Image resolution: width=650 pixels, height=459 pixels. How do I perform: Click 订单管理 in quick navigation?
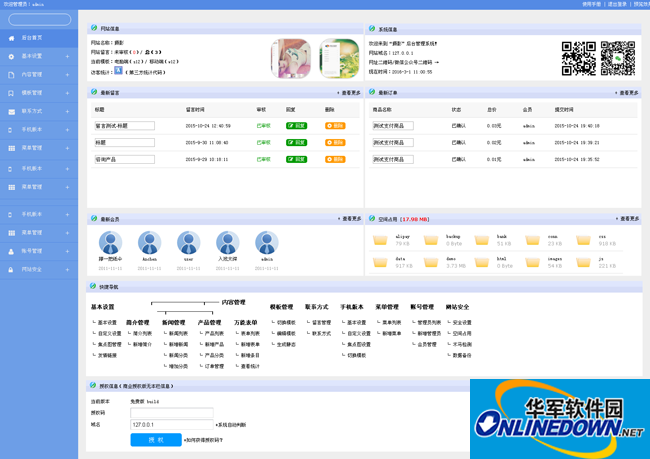click(214, 366)
